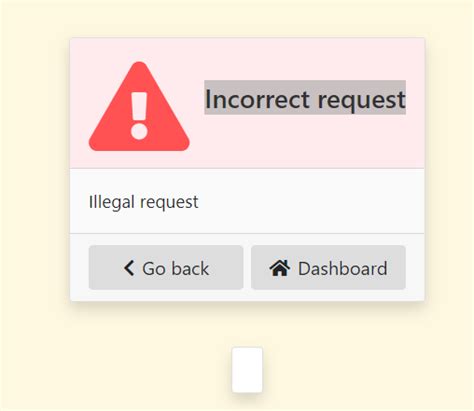Click the white exclamation mark inside the triangle
Screen dimensions: 474x411
click(x=139, y=116)
